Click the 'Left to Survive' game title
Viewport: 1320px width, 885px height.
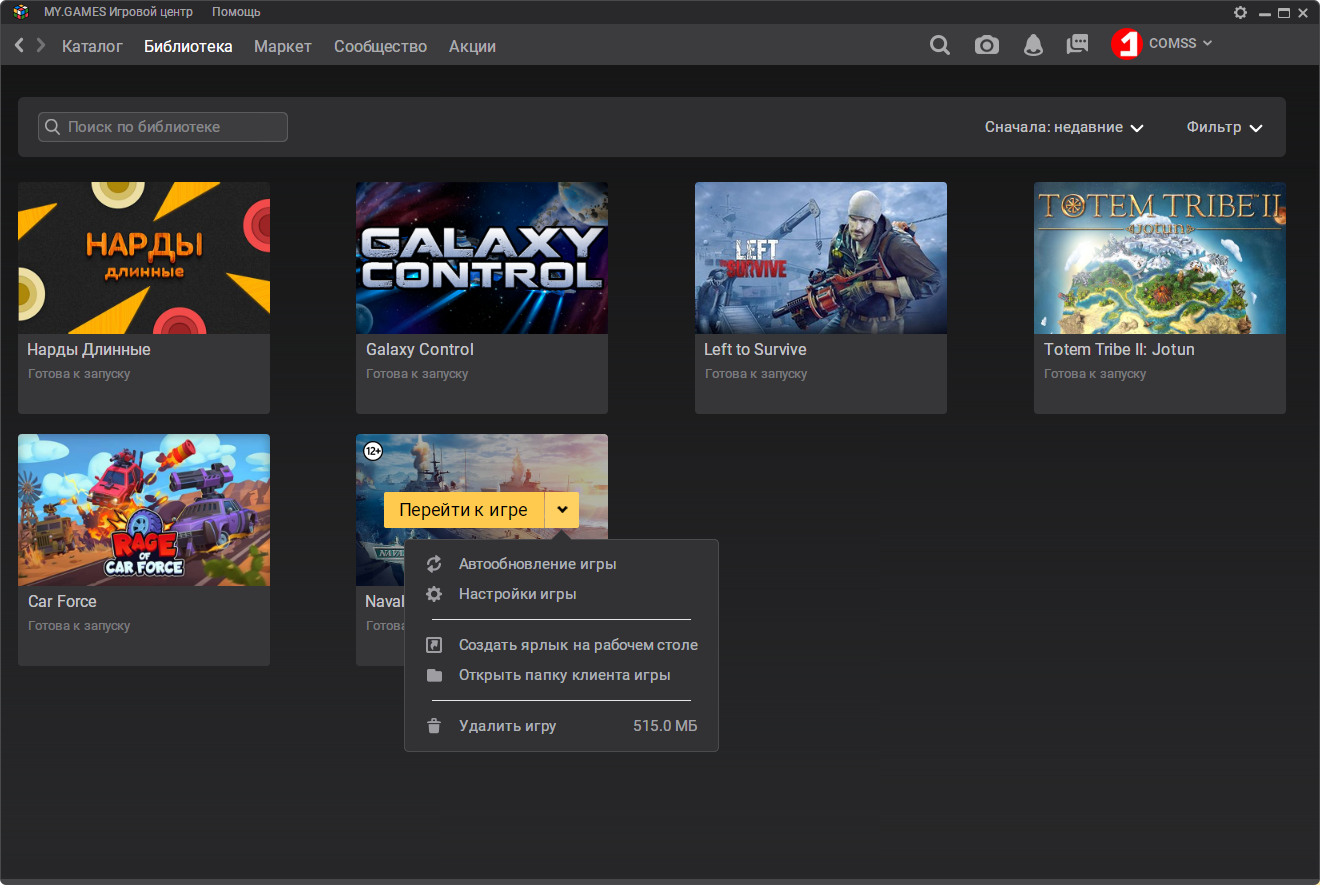pos(755,349)
